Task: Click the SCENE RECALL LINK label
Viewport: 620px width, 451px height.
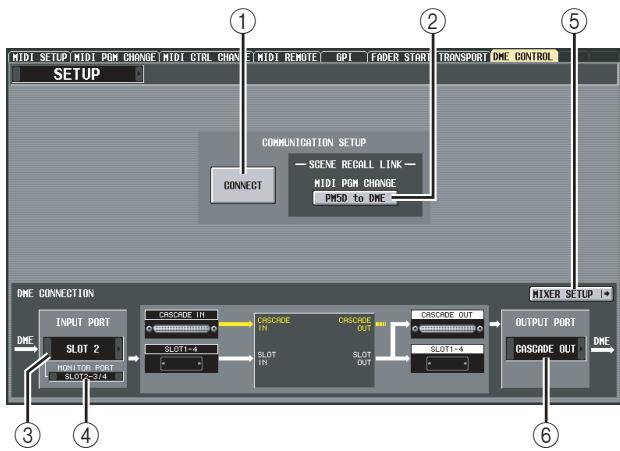Action: pos(355,164)
